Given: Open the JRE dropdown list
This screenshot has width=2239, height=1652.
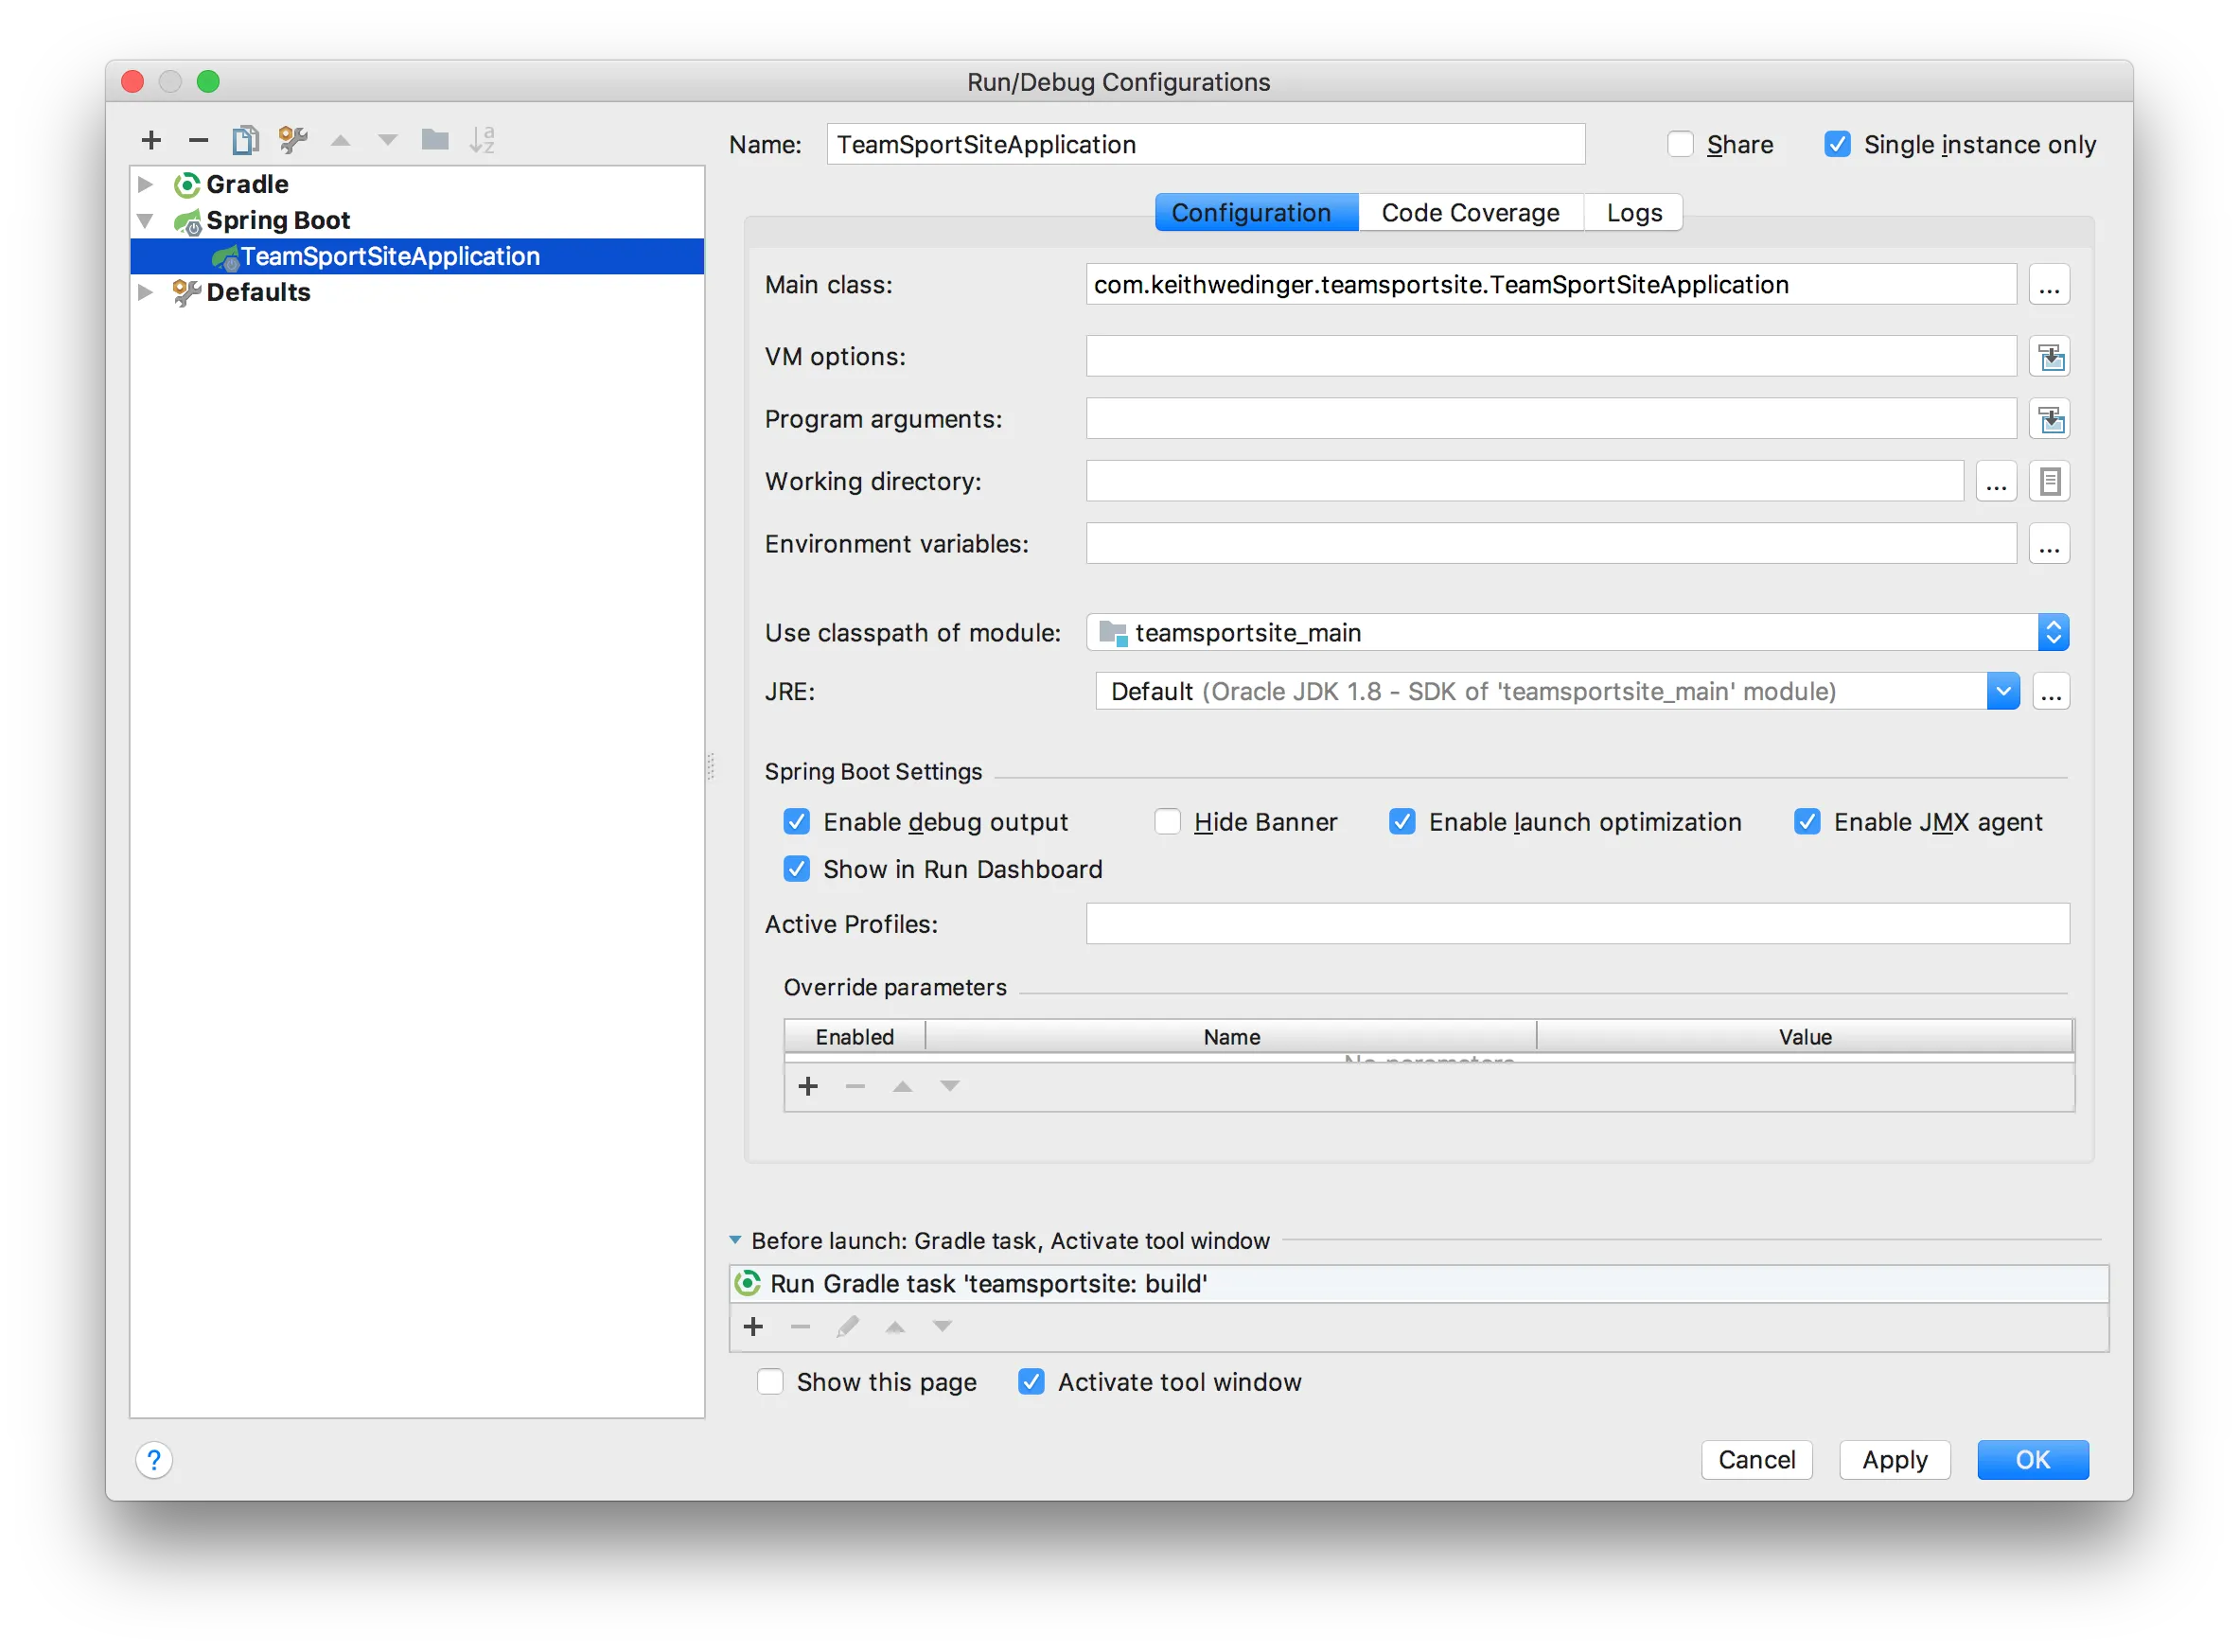Looking at the screenshot, I should point(2003,692).
